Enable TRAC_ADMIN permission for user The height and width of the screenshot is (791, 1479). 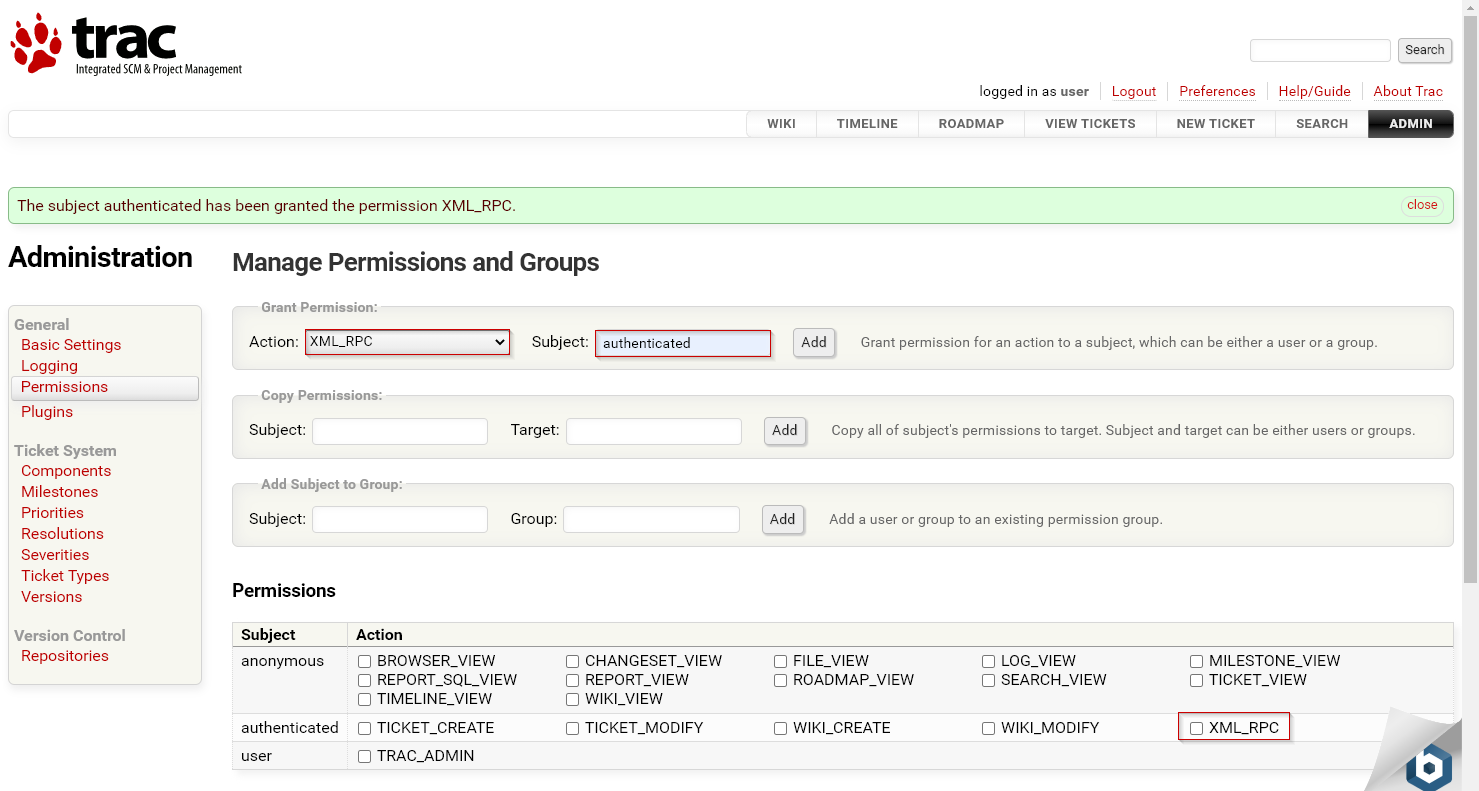[x=364, y=756]
